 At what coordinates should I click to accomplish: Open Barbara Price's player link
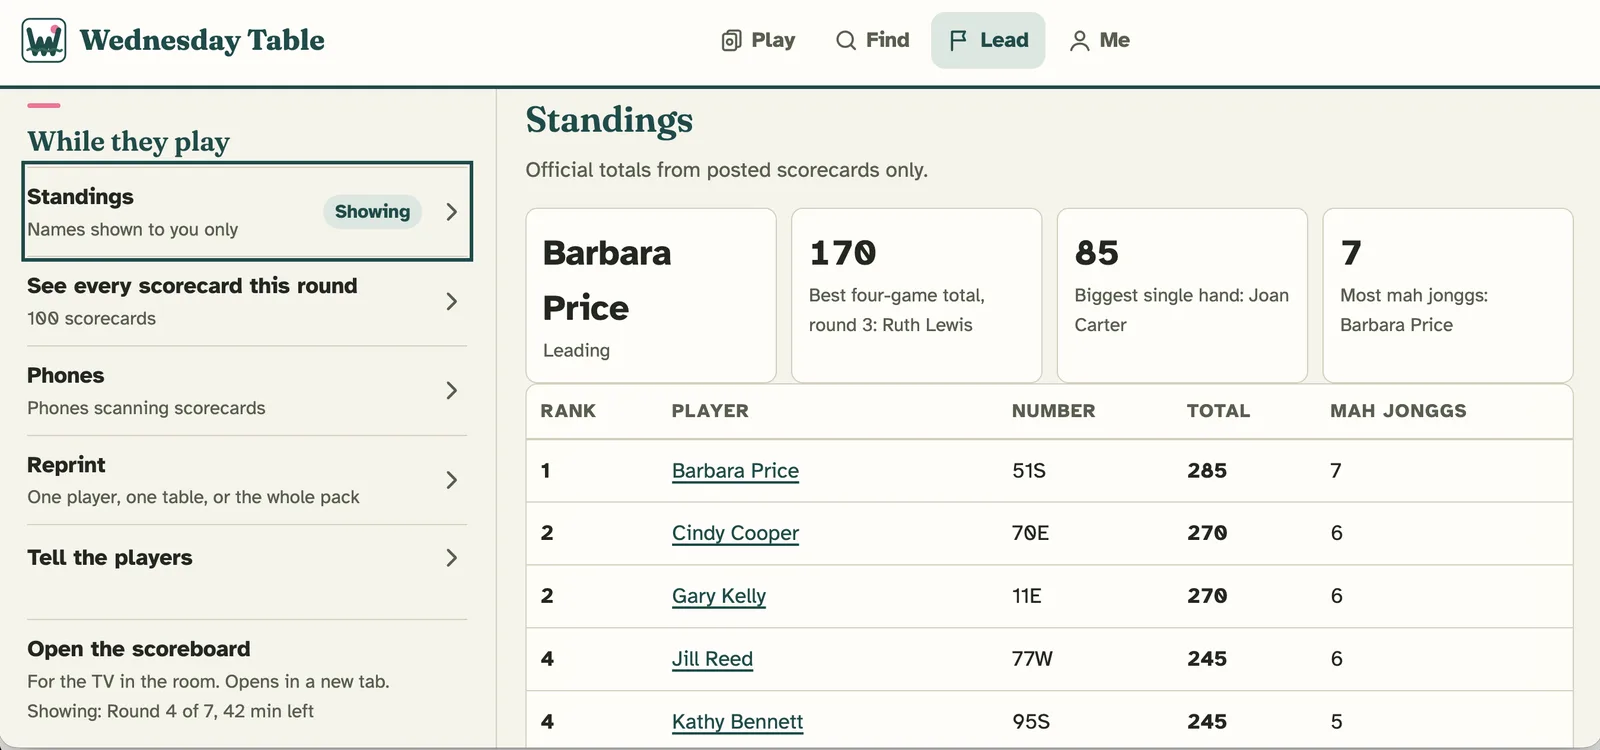(x=735, y=471)
